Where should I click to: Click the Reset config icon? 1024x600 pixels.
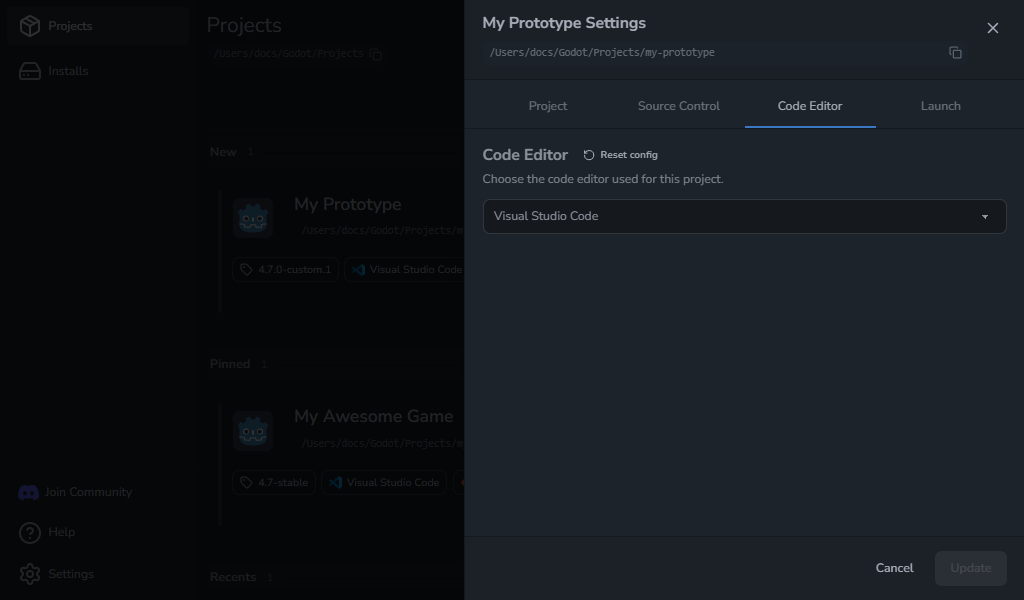tap(588, 155)
